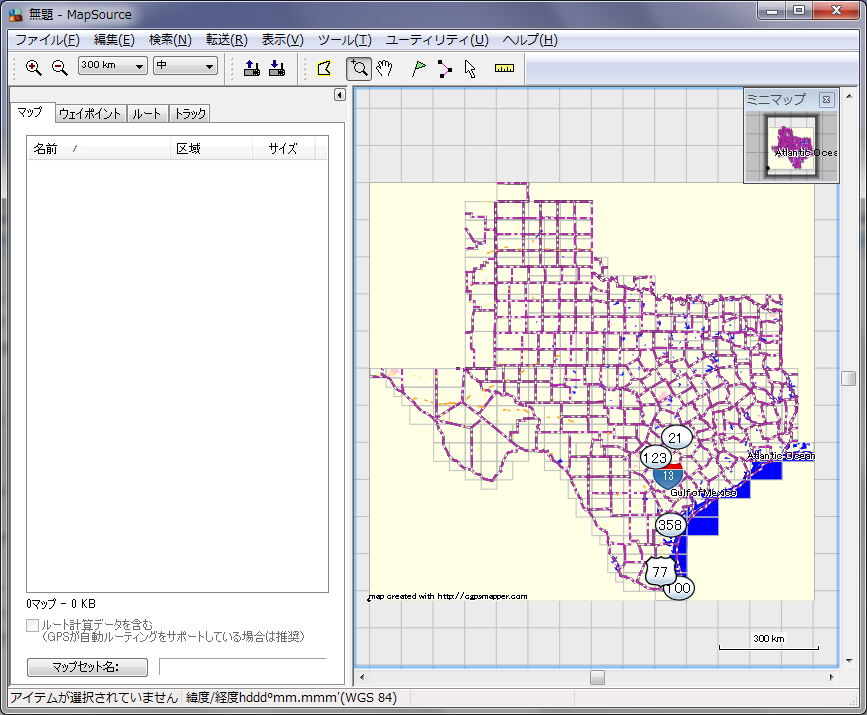Click the マップセット名 button
867x715 pixels.
point(87,667)
